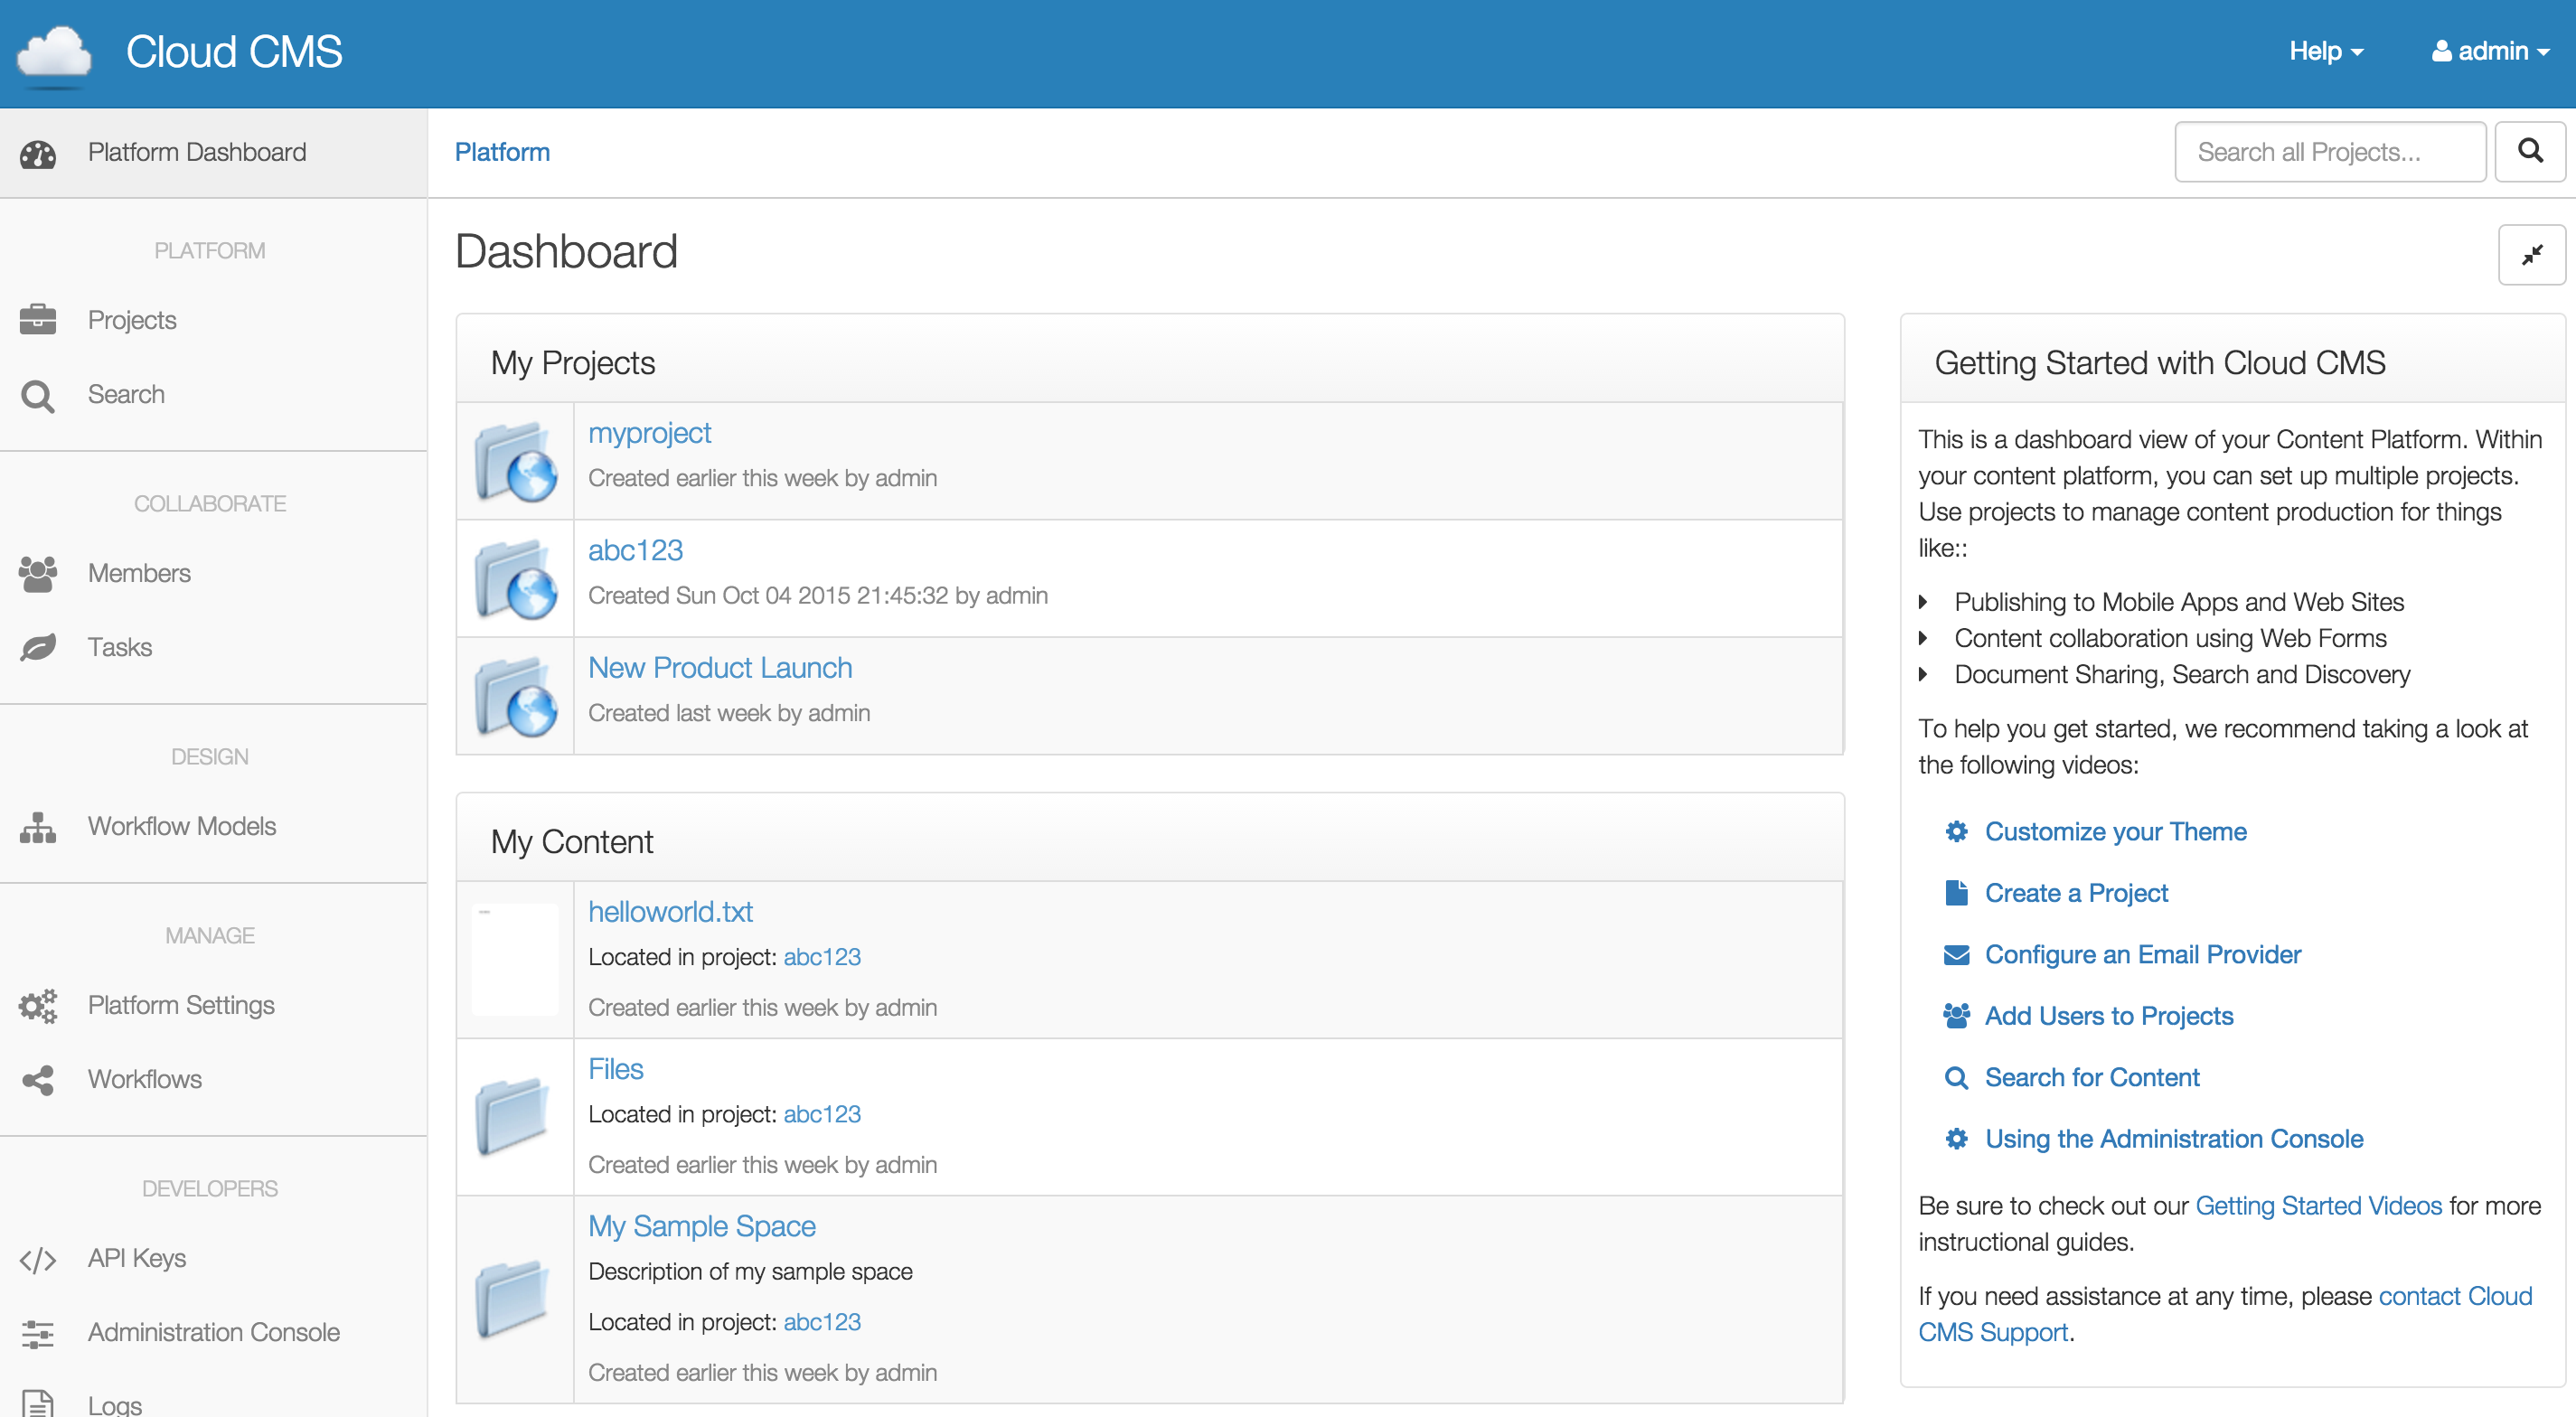Click the Platform Settings gears icon

[x=38, y=1006]
